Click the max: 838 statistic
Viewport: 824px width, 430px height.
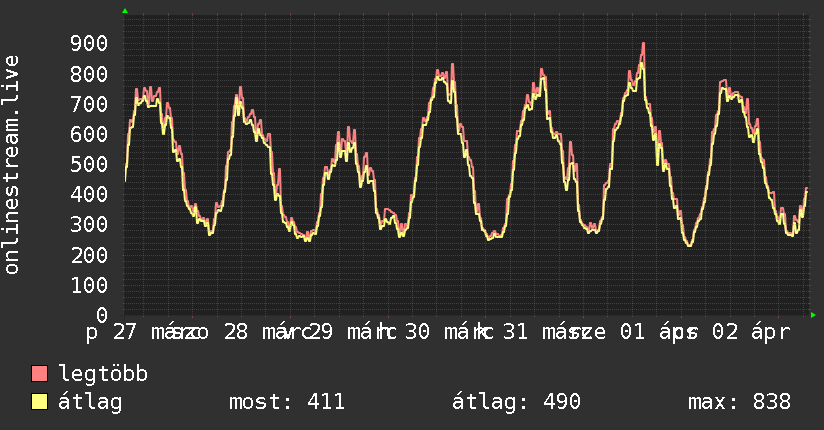click(739, 402)
